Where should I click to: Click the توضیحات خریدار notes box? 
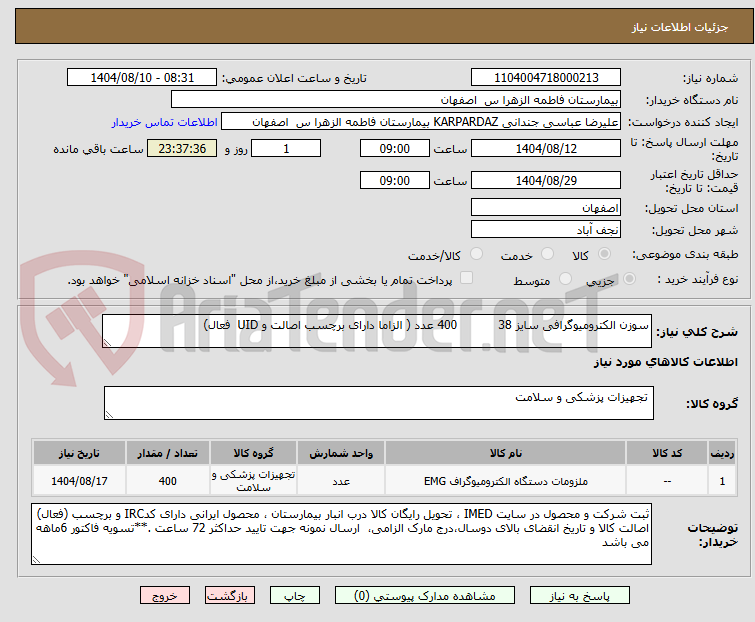(x=341, y=534)
